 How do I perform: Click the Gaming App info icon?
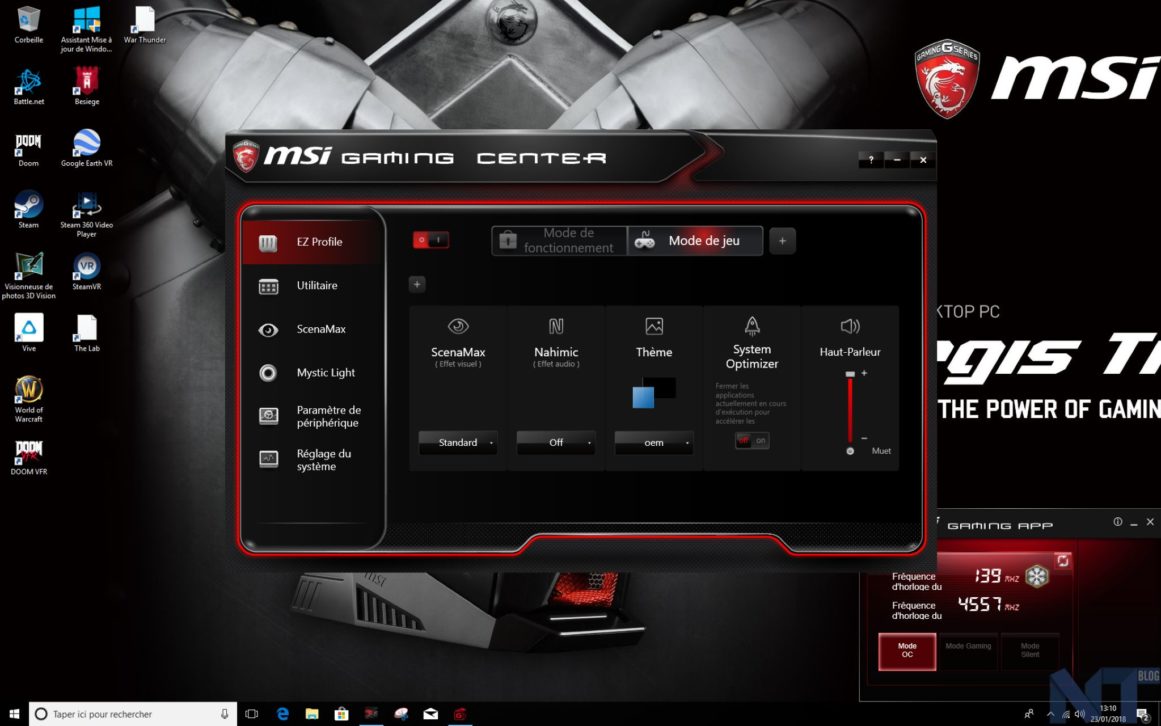pos(1117,522)
